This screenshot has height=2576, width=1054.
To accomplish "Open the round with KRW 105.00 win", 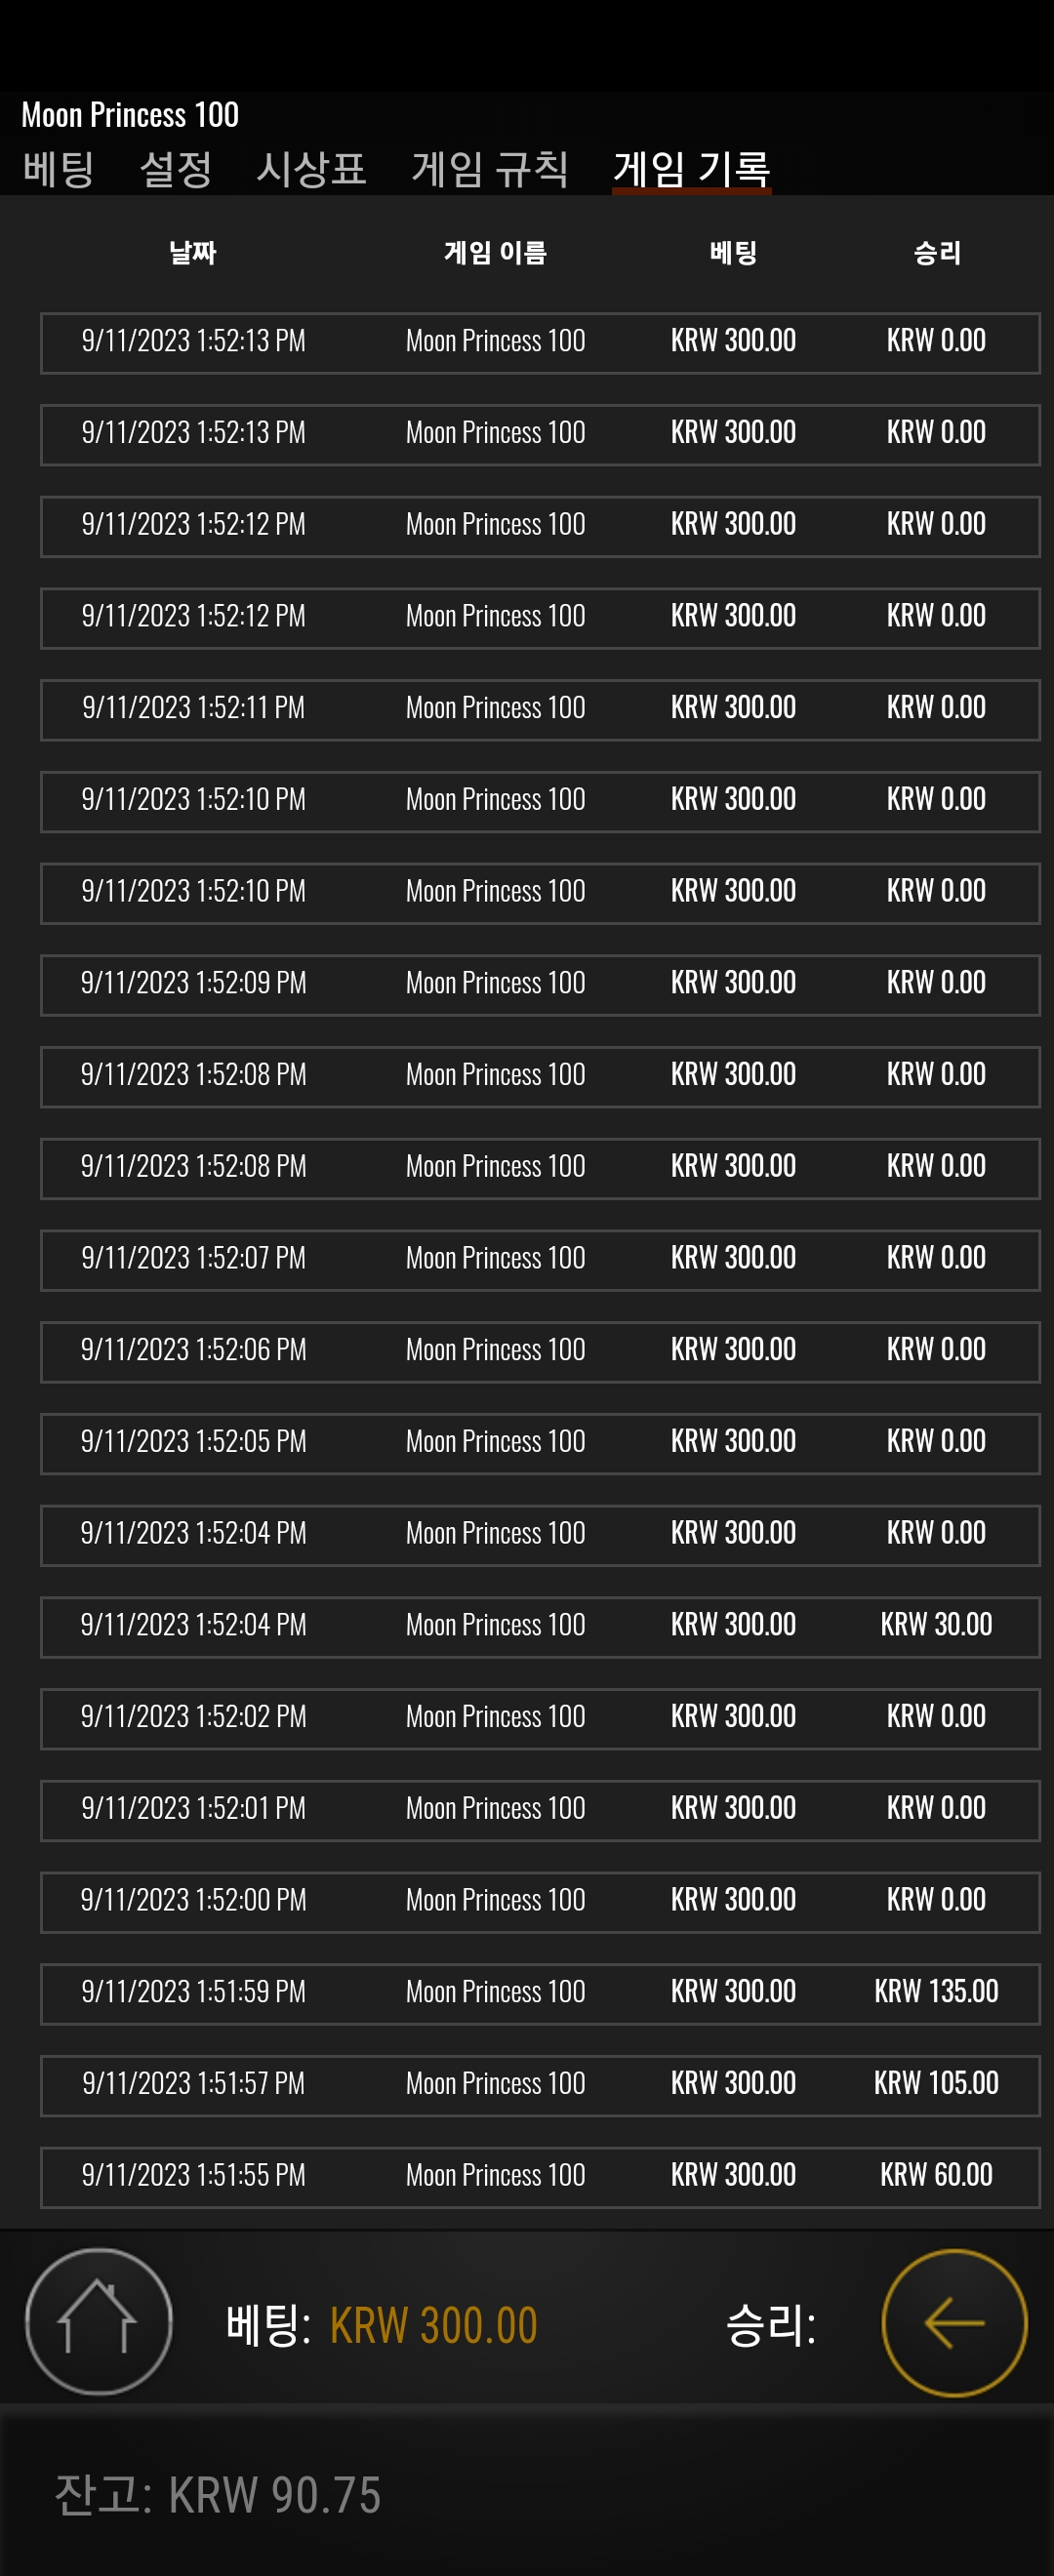I will [540, 2085].
